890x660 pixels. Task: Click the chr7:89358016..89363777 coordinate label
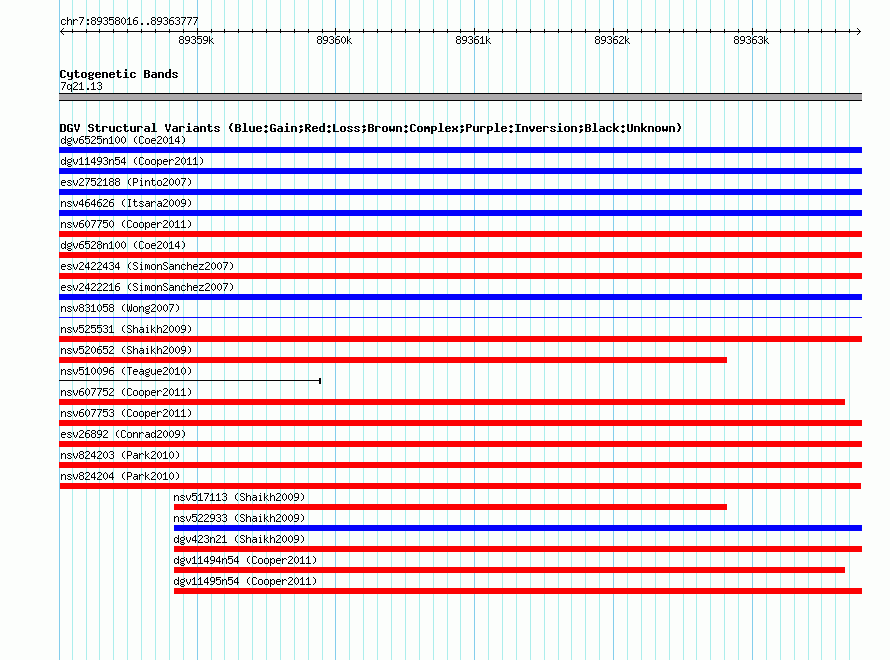pyautogui.click(x=129, y=21)
